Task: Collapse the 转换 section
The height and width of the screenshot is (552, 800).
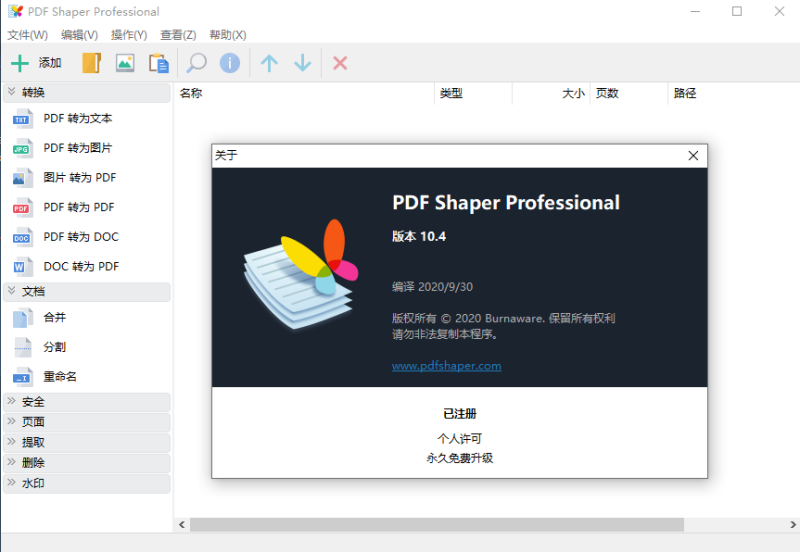Action: pyautogui.click(x=87, y=92)
